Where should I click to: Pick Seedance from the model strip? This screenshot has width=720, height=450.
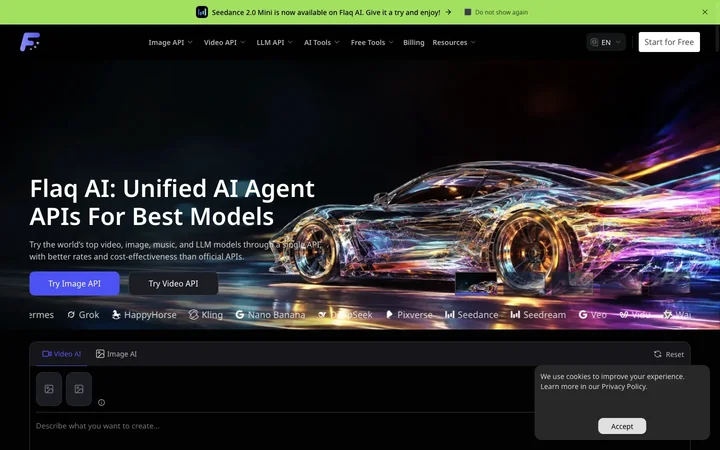[x=471, y=315]
